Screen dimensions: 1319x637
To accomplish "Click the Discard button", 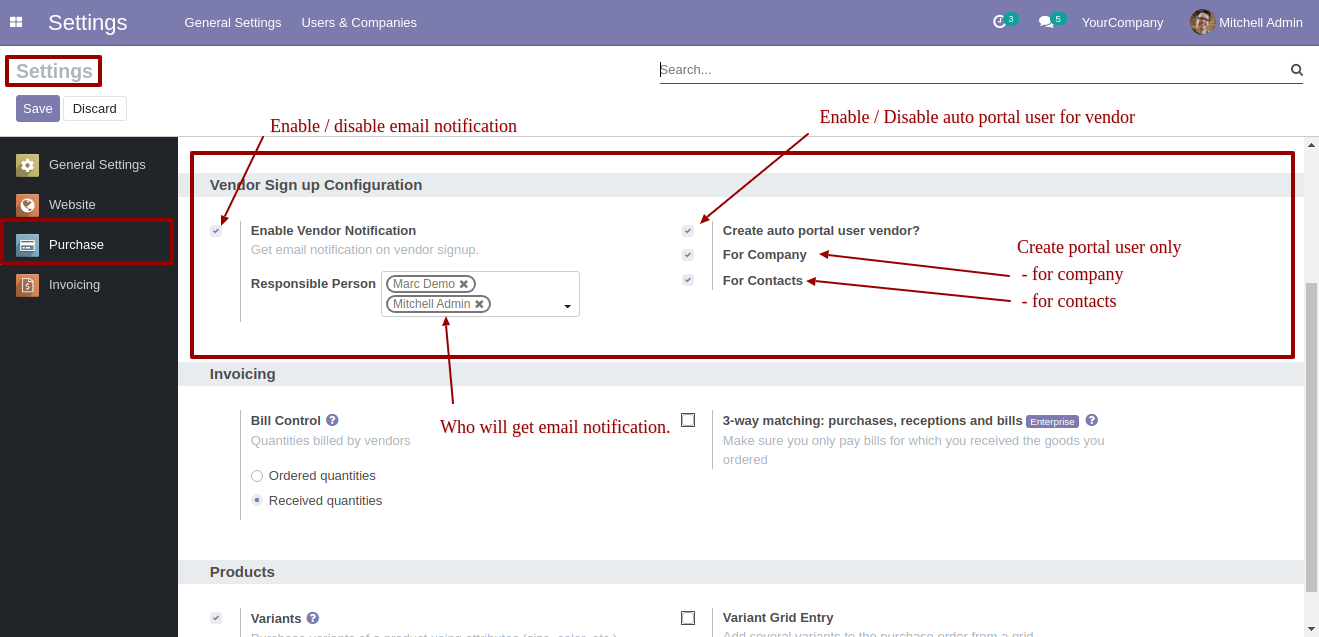I will pos(95,108).
